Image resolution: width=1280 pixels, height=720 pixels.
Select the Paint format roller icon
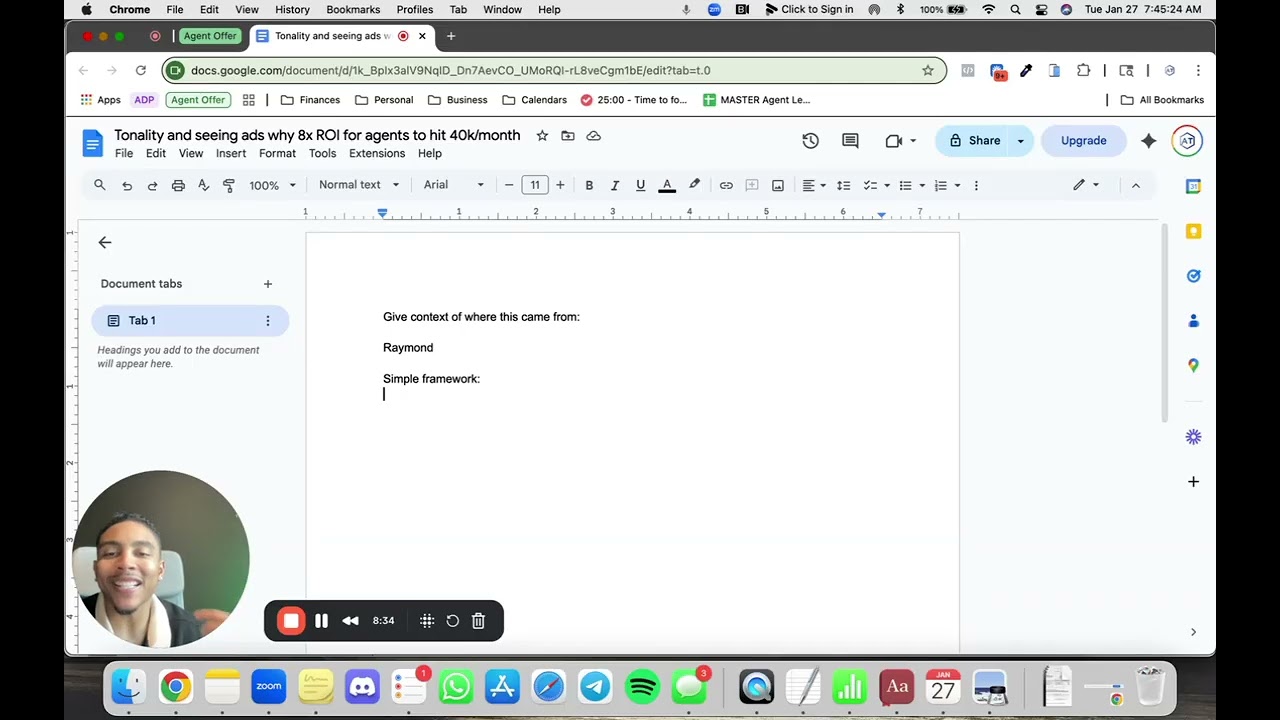[x=229, y=185]
